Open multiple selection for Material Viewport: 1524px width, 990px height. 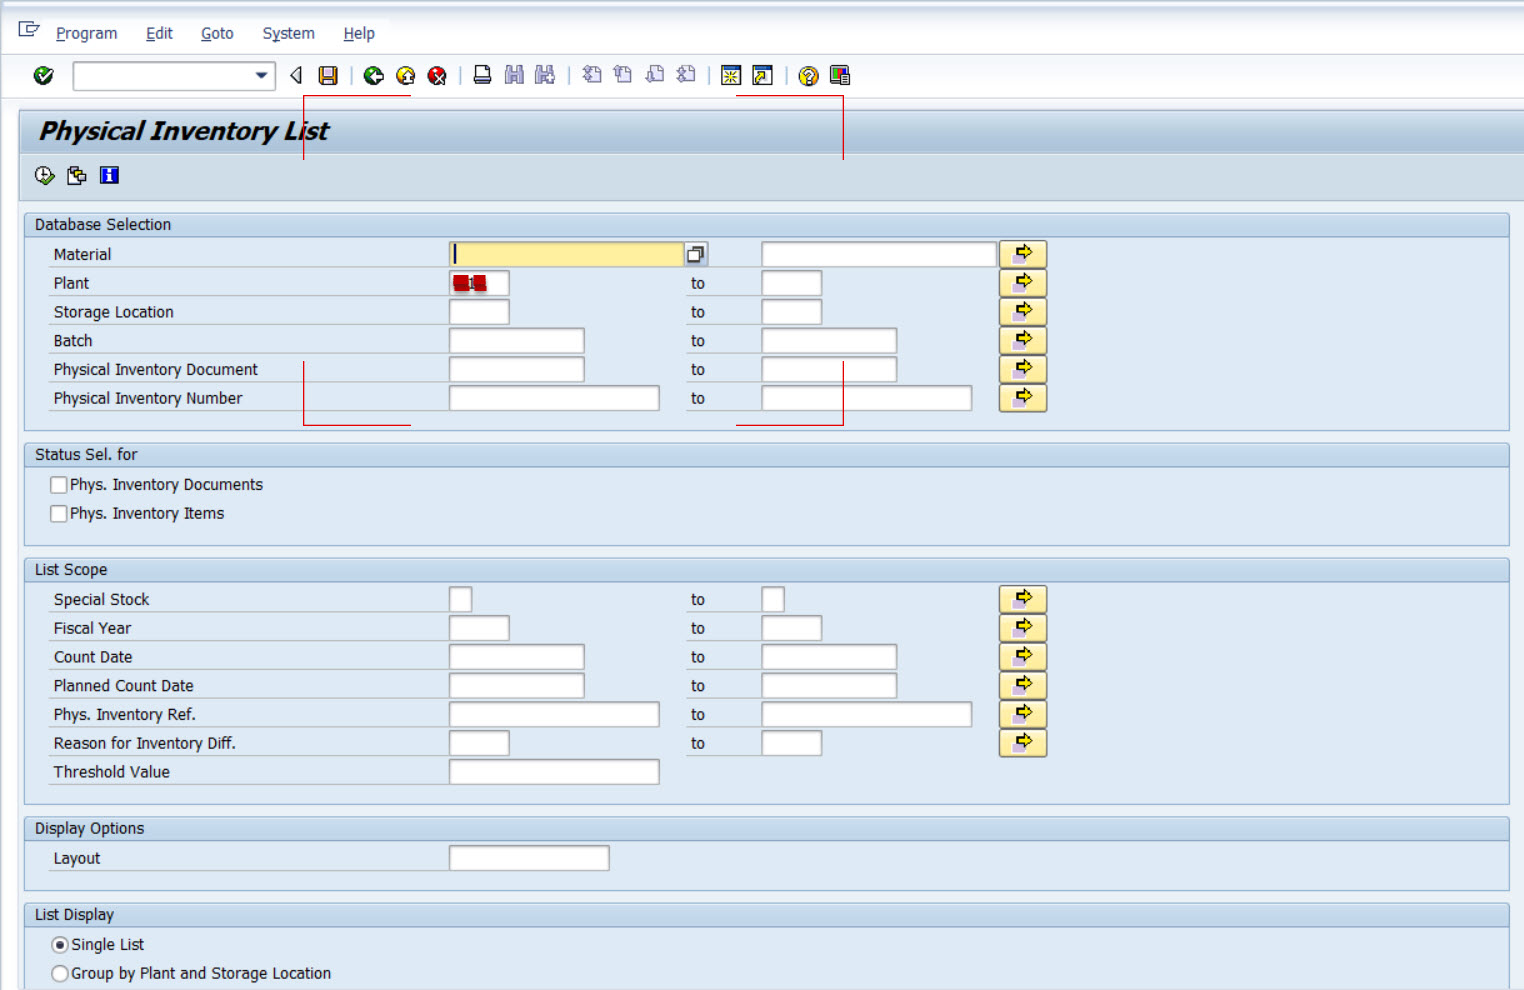pos(1022,253)
